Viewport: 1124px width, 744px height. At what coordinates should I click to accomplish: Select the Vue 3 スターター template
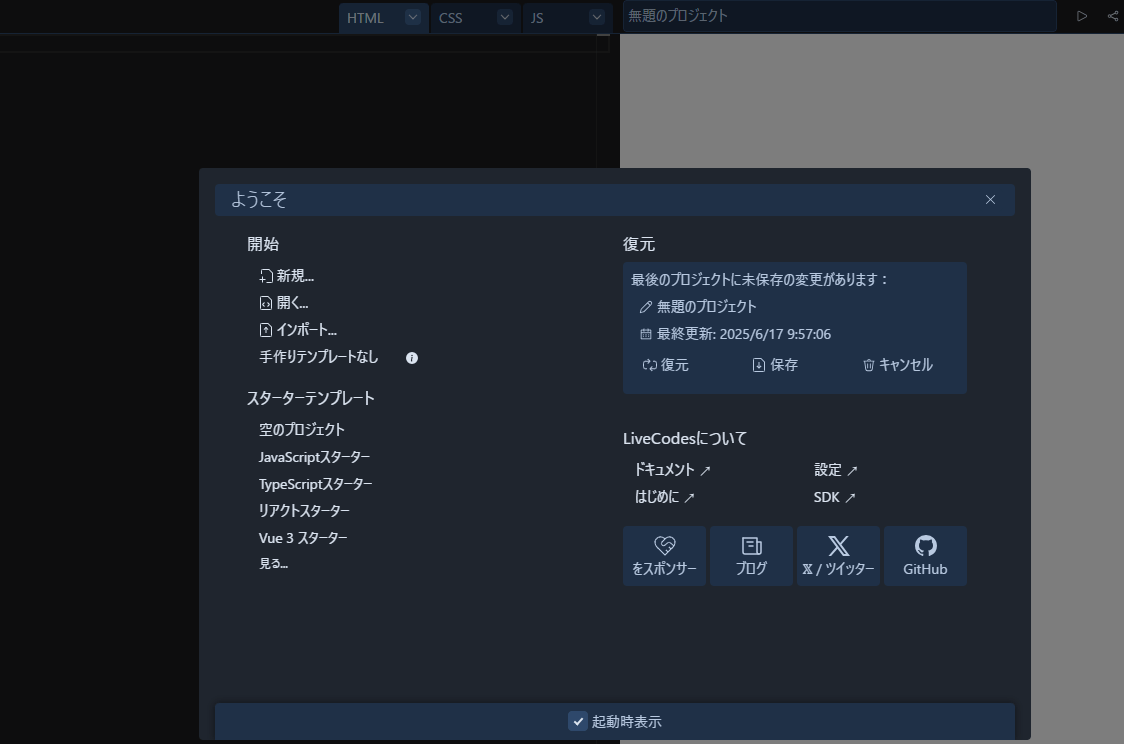303,538
